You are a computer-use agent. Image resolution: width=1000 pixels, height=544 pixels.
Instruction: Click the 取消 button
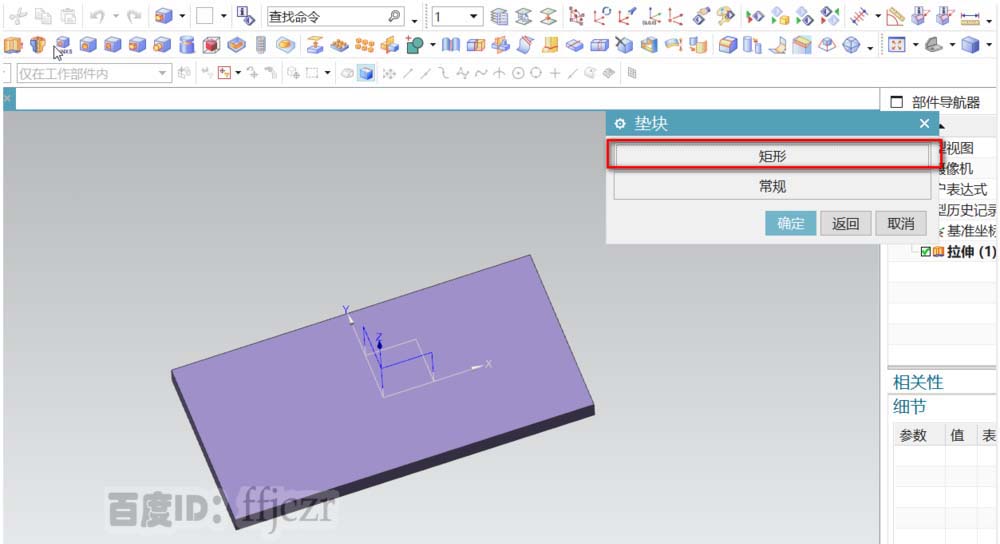901,223
